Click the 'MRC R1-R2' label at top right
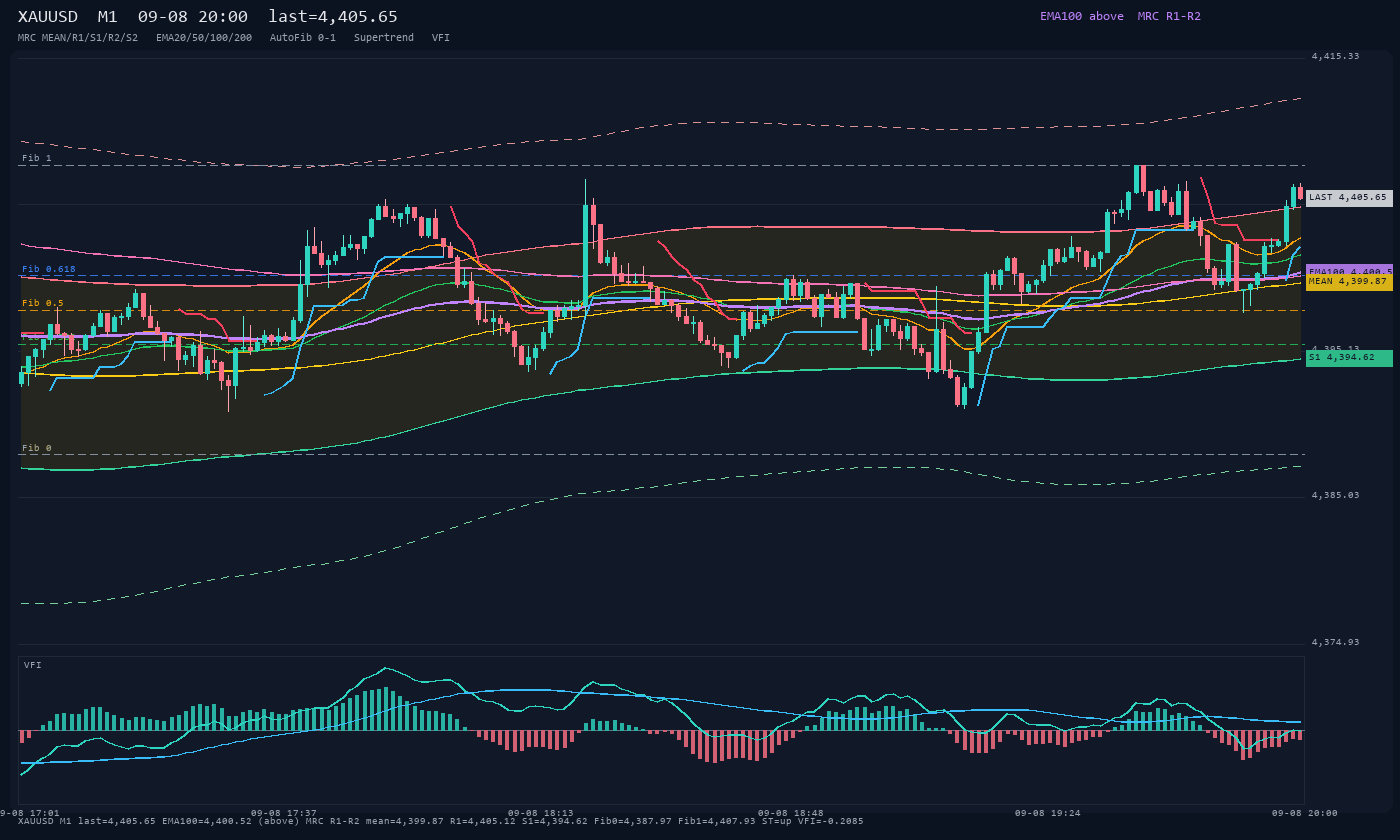This screenshot has height=840, width=1400. (x=1169, y=16)
